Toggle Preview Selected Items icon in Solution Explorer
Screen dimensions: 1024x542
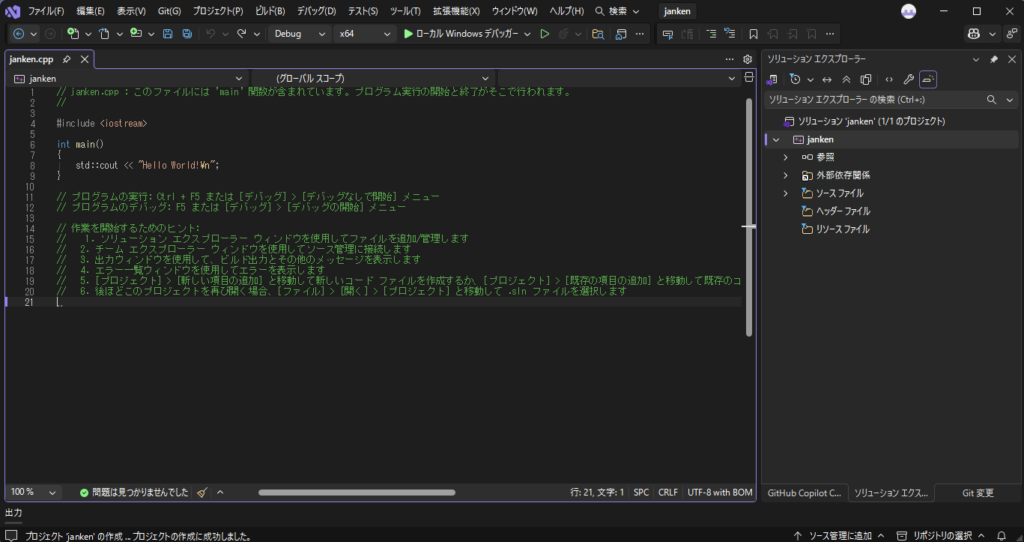pos(928,80)
